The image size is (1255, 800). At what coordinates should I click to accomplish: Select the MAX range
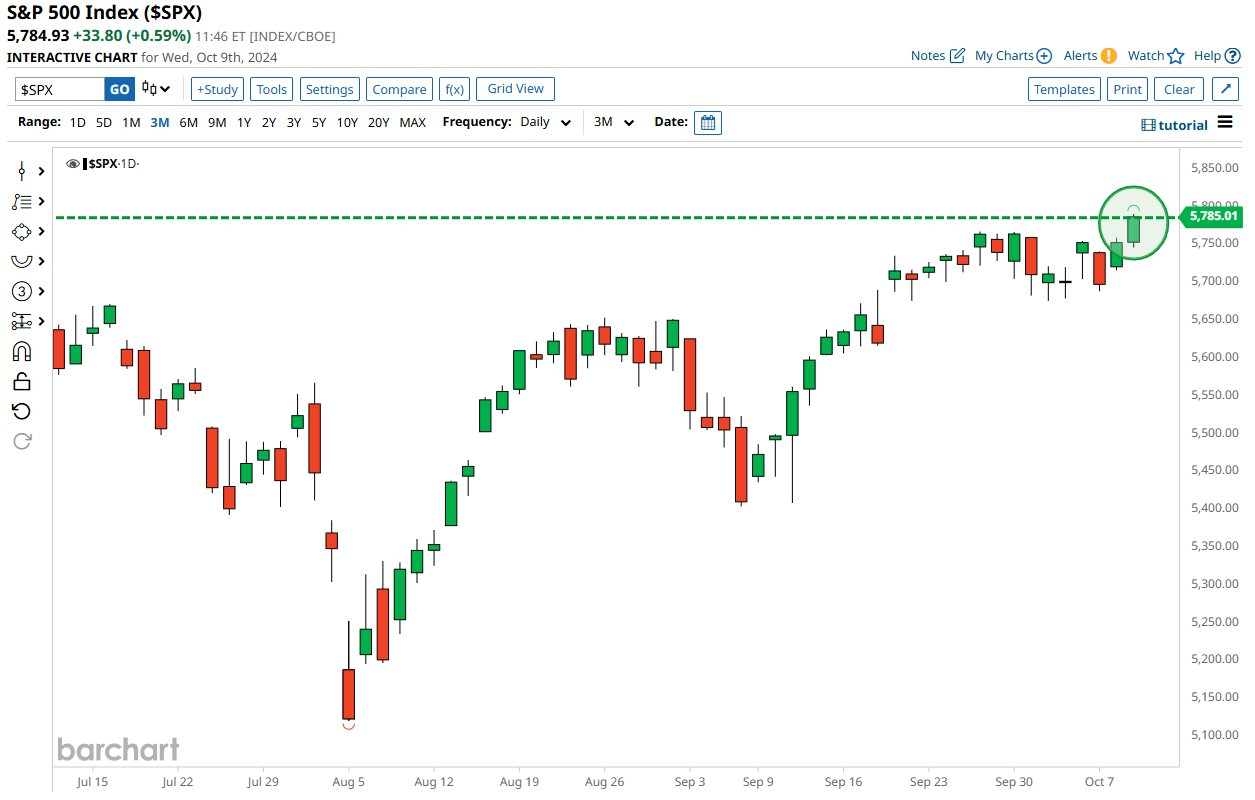[x=413, y=122]
